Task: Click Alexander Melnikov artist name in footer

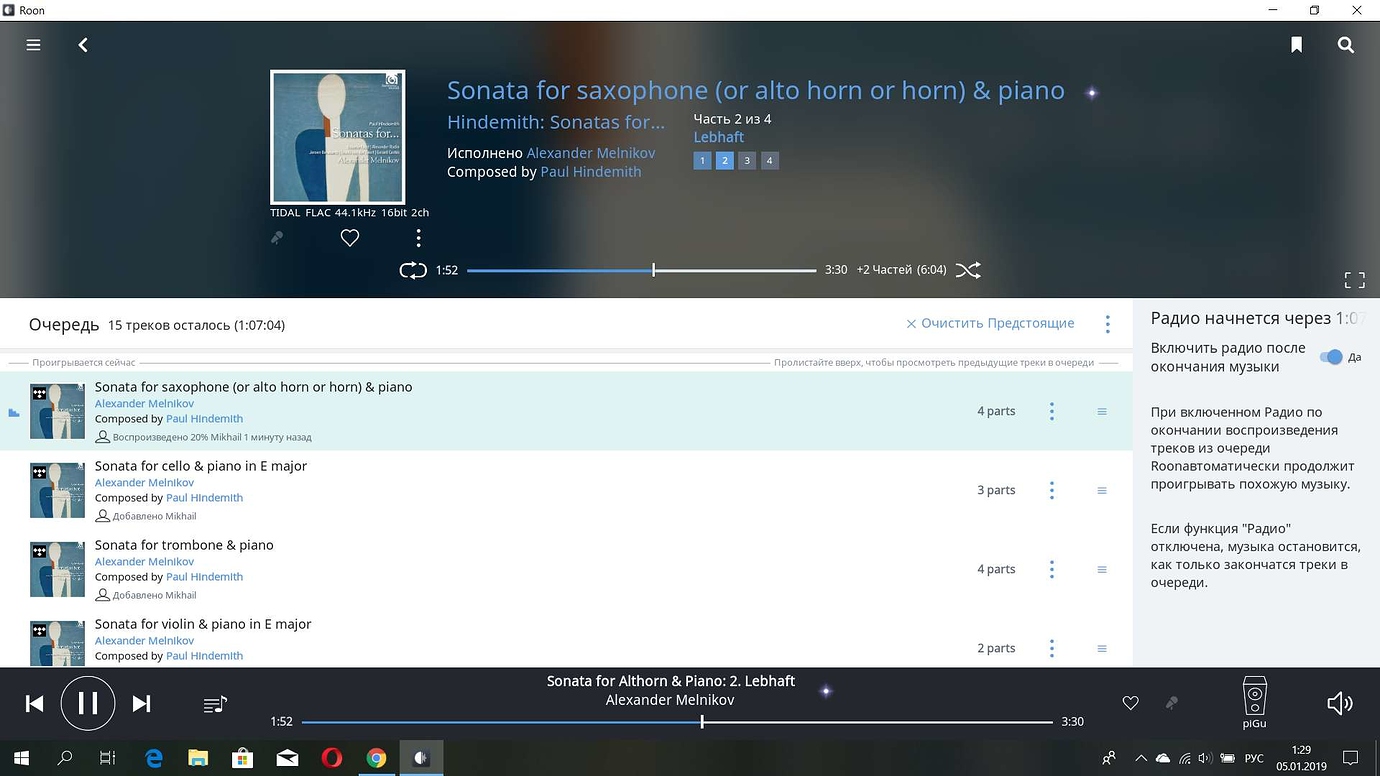Action: (x=670, y=700)
